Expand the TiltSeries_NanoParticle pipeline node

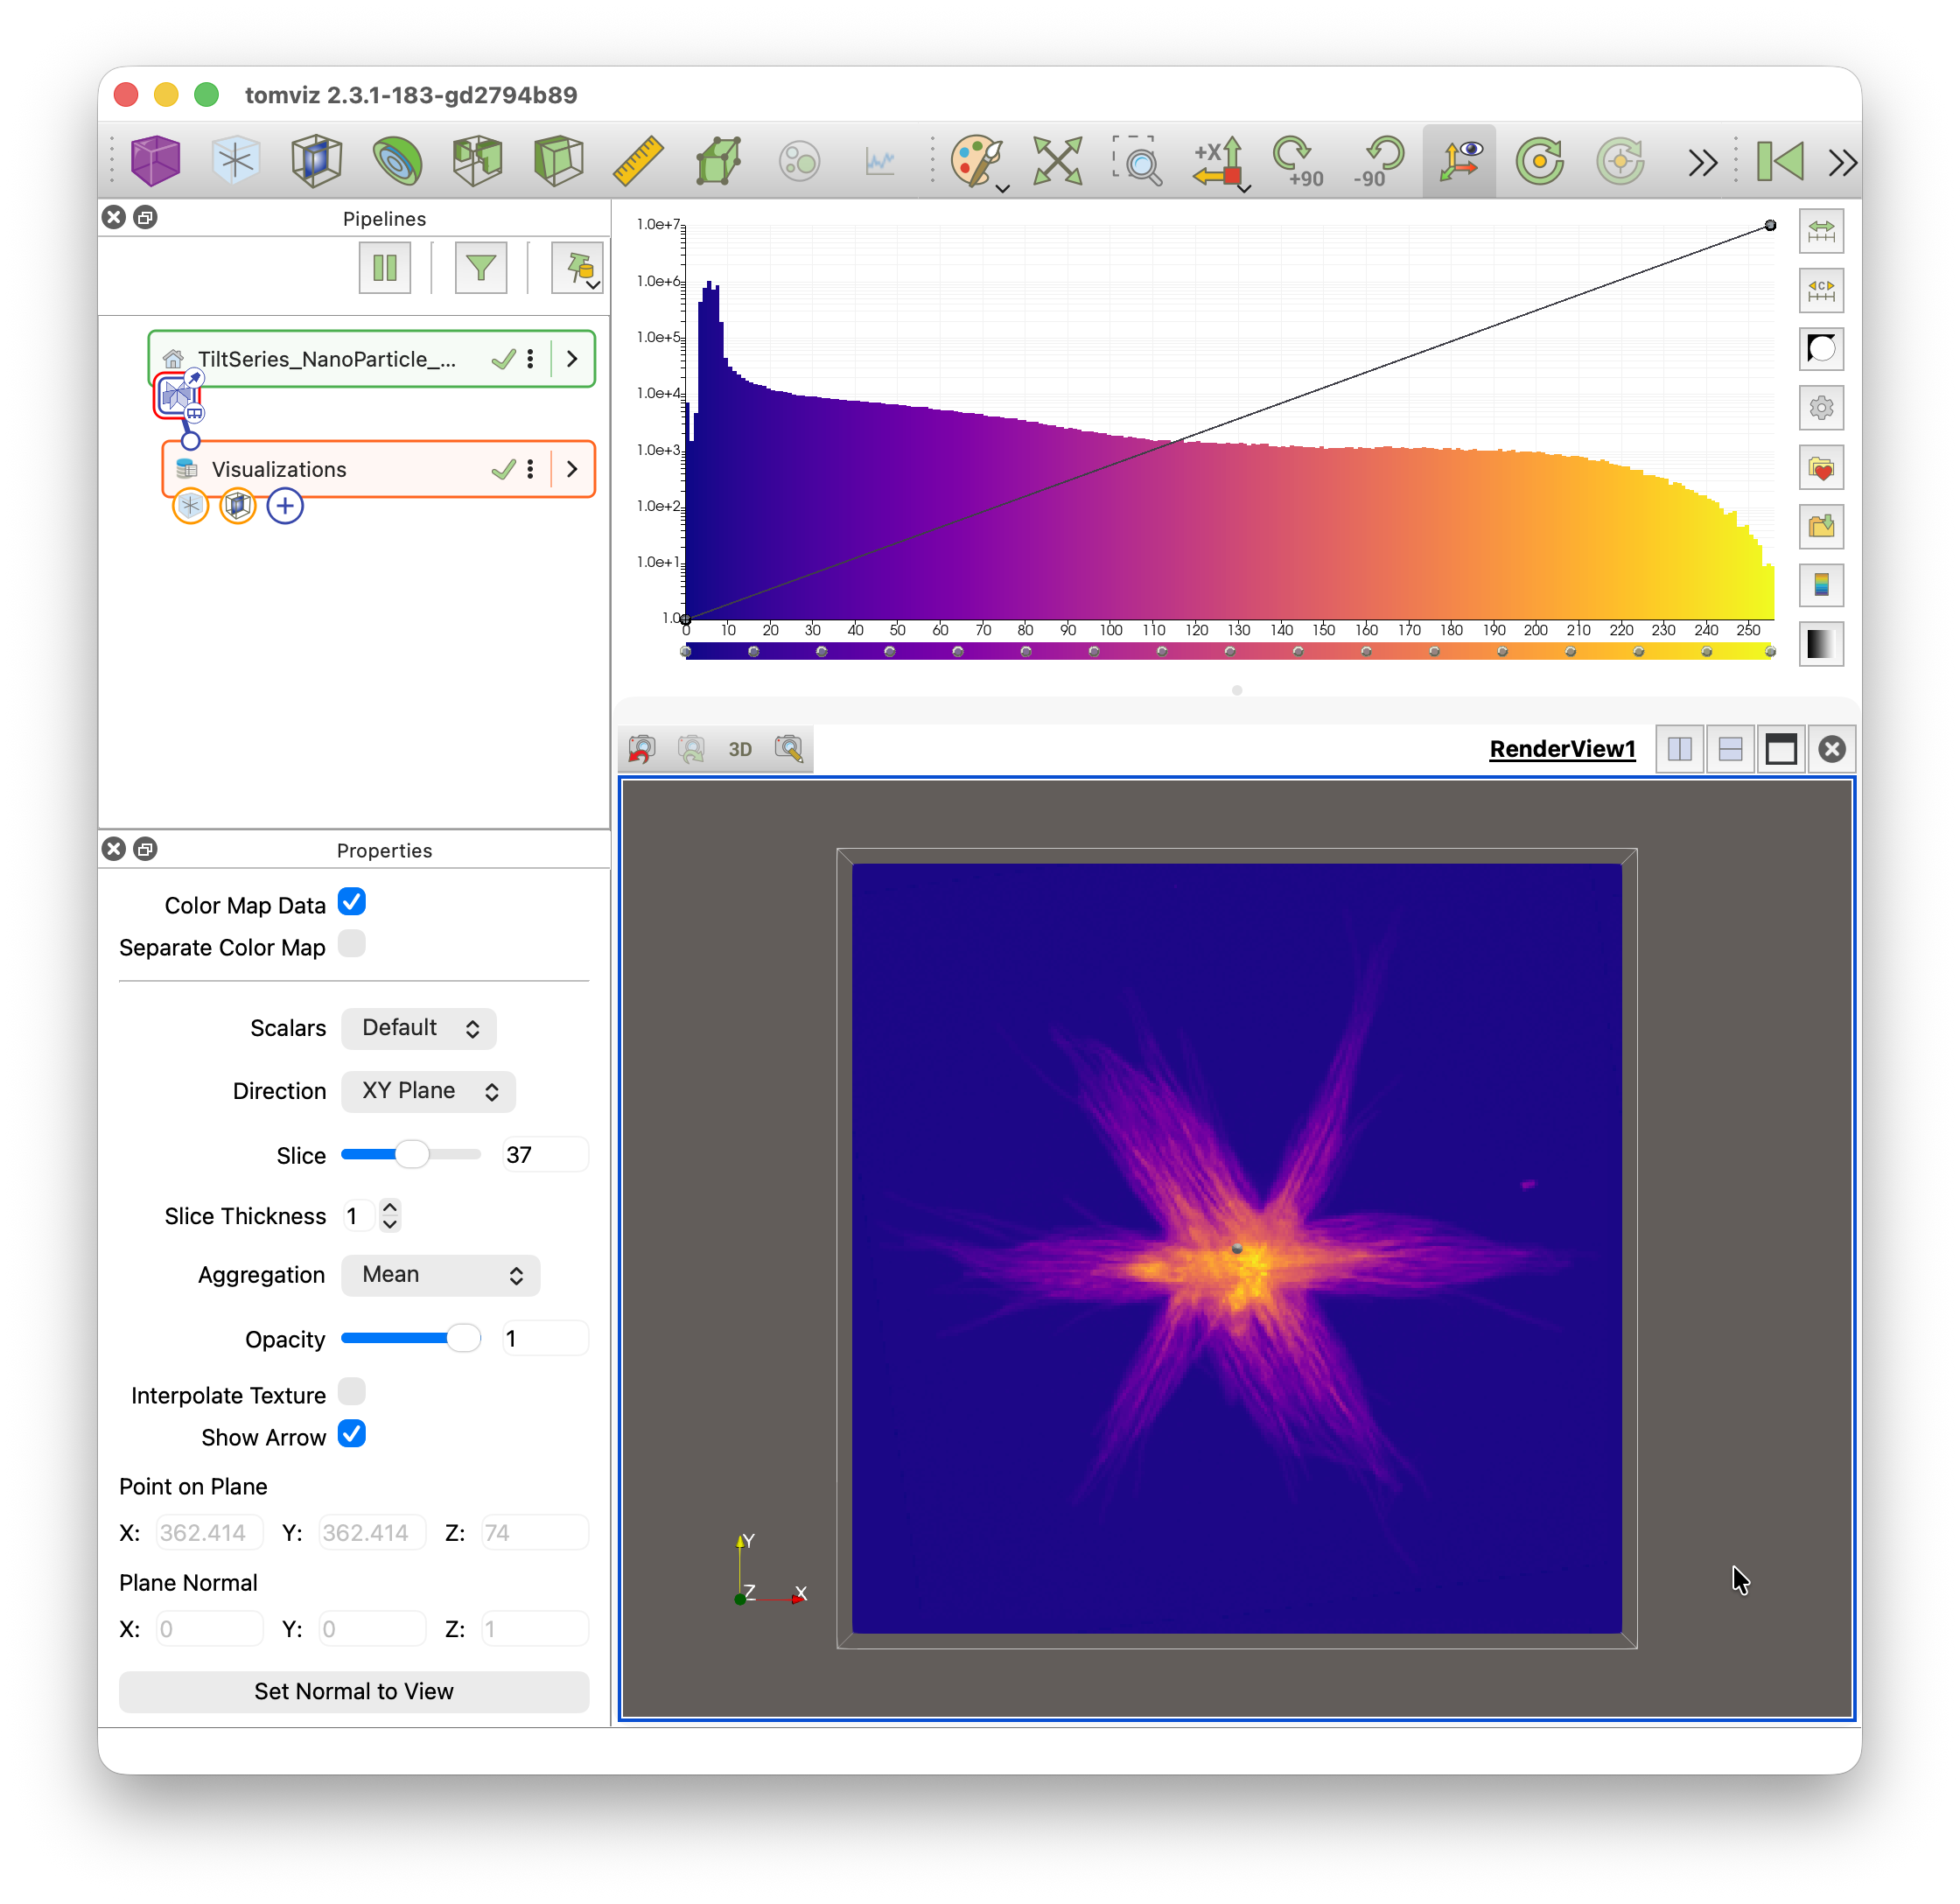[x=572, y=359]
